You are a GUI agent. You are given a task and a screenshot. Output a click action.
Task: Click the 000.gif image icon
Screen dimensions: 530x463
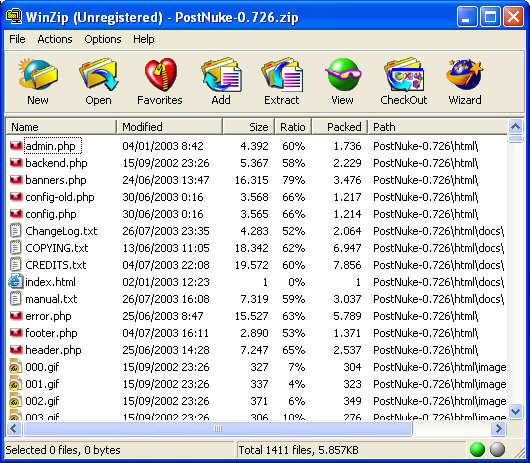click(16, 367)
